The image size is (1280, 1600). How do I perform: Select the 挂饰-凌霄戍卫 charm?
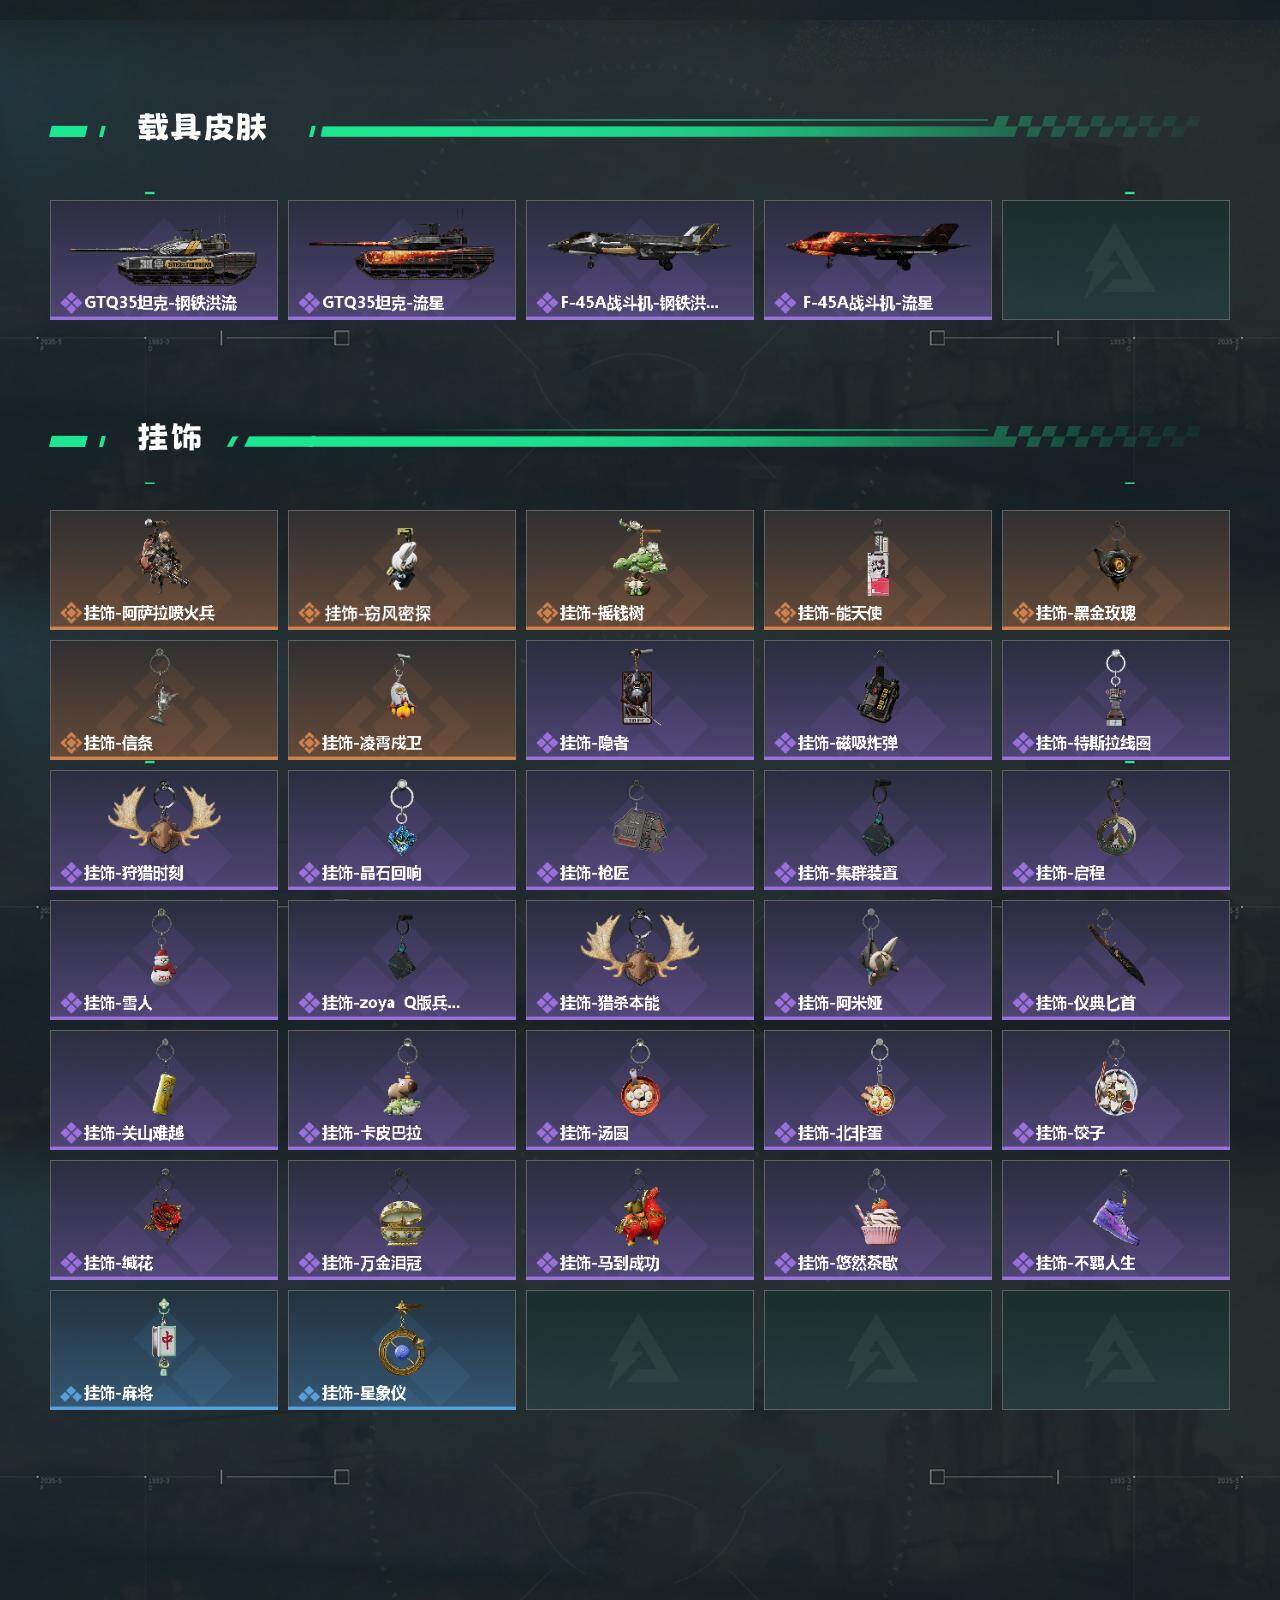click(402, 700)
